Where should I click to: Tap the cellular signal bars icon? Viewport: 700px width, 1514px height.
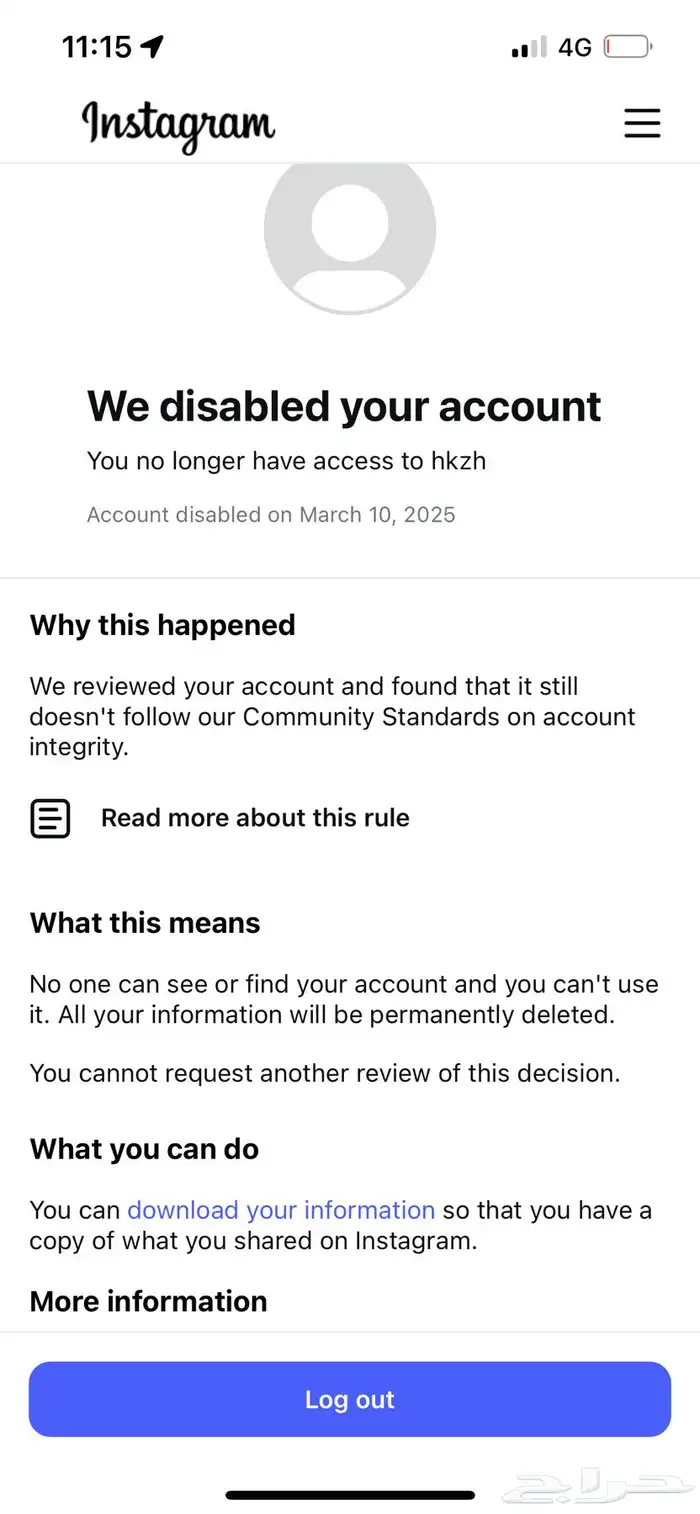[x=529, y=47]
